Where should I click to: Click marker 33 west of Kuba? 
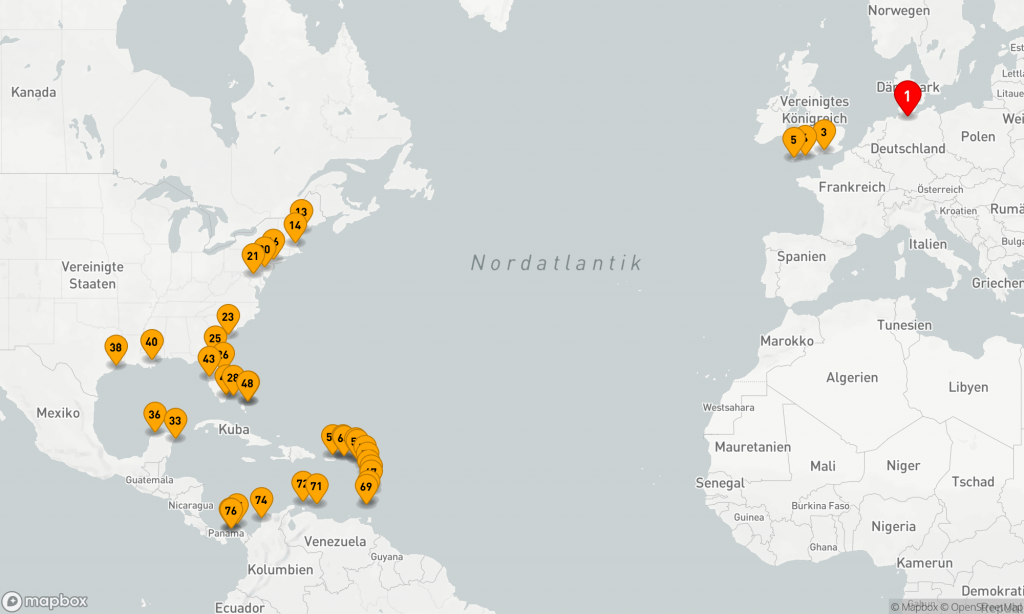pos(175,421)
